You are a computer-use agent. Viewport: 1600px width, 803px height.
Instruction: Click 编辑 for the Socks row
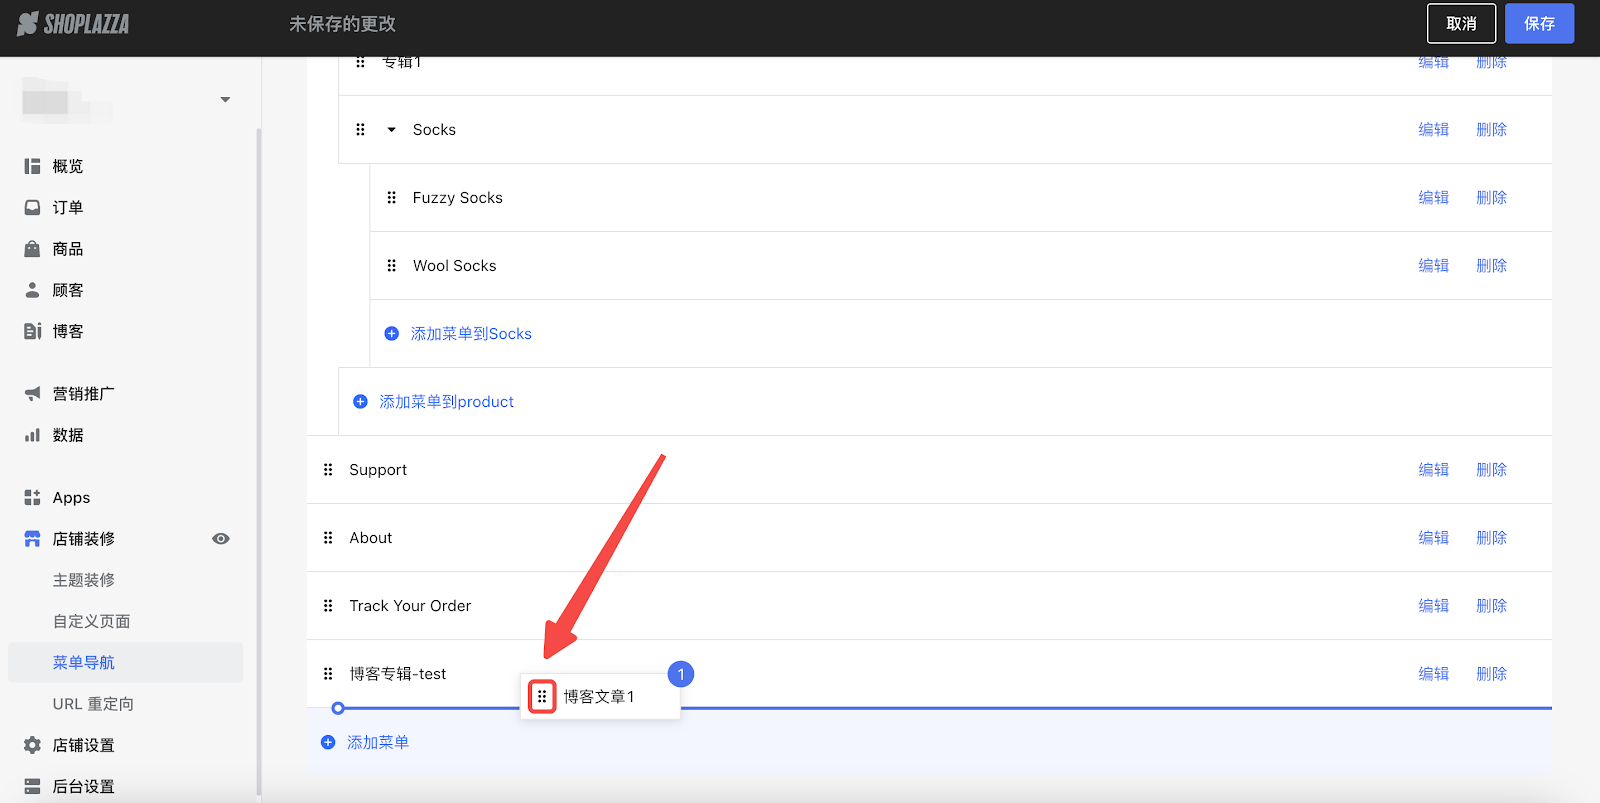coord(1433,129)
